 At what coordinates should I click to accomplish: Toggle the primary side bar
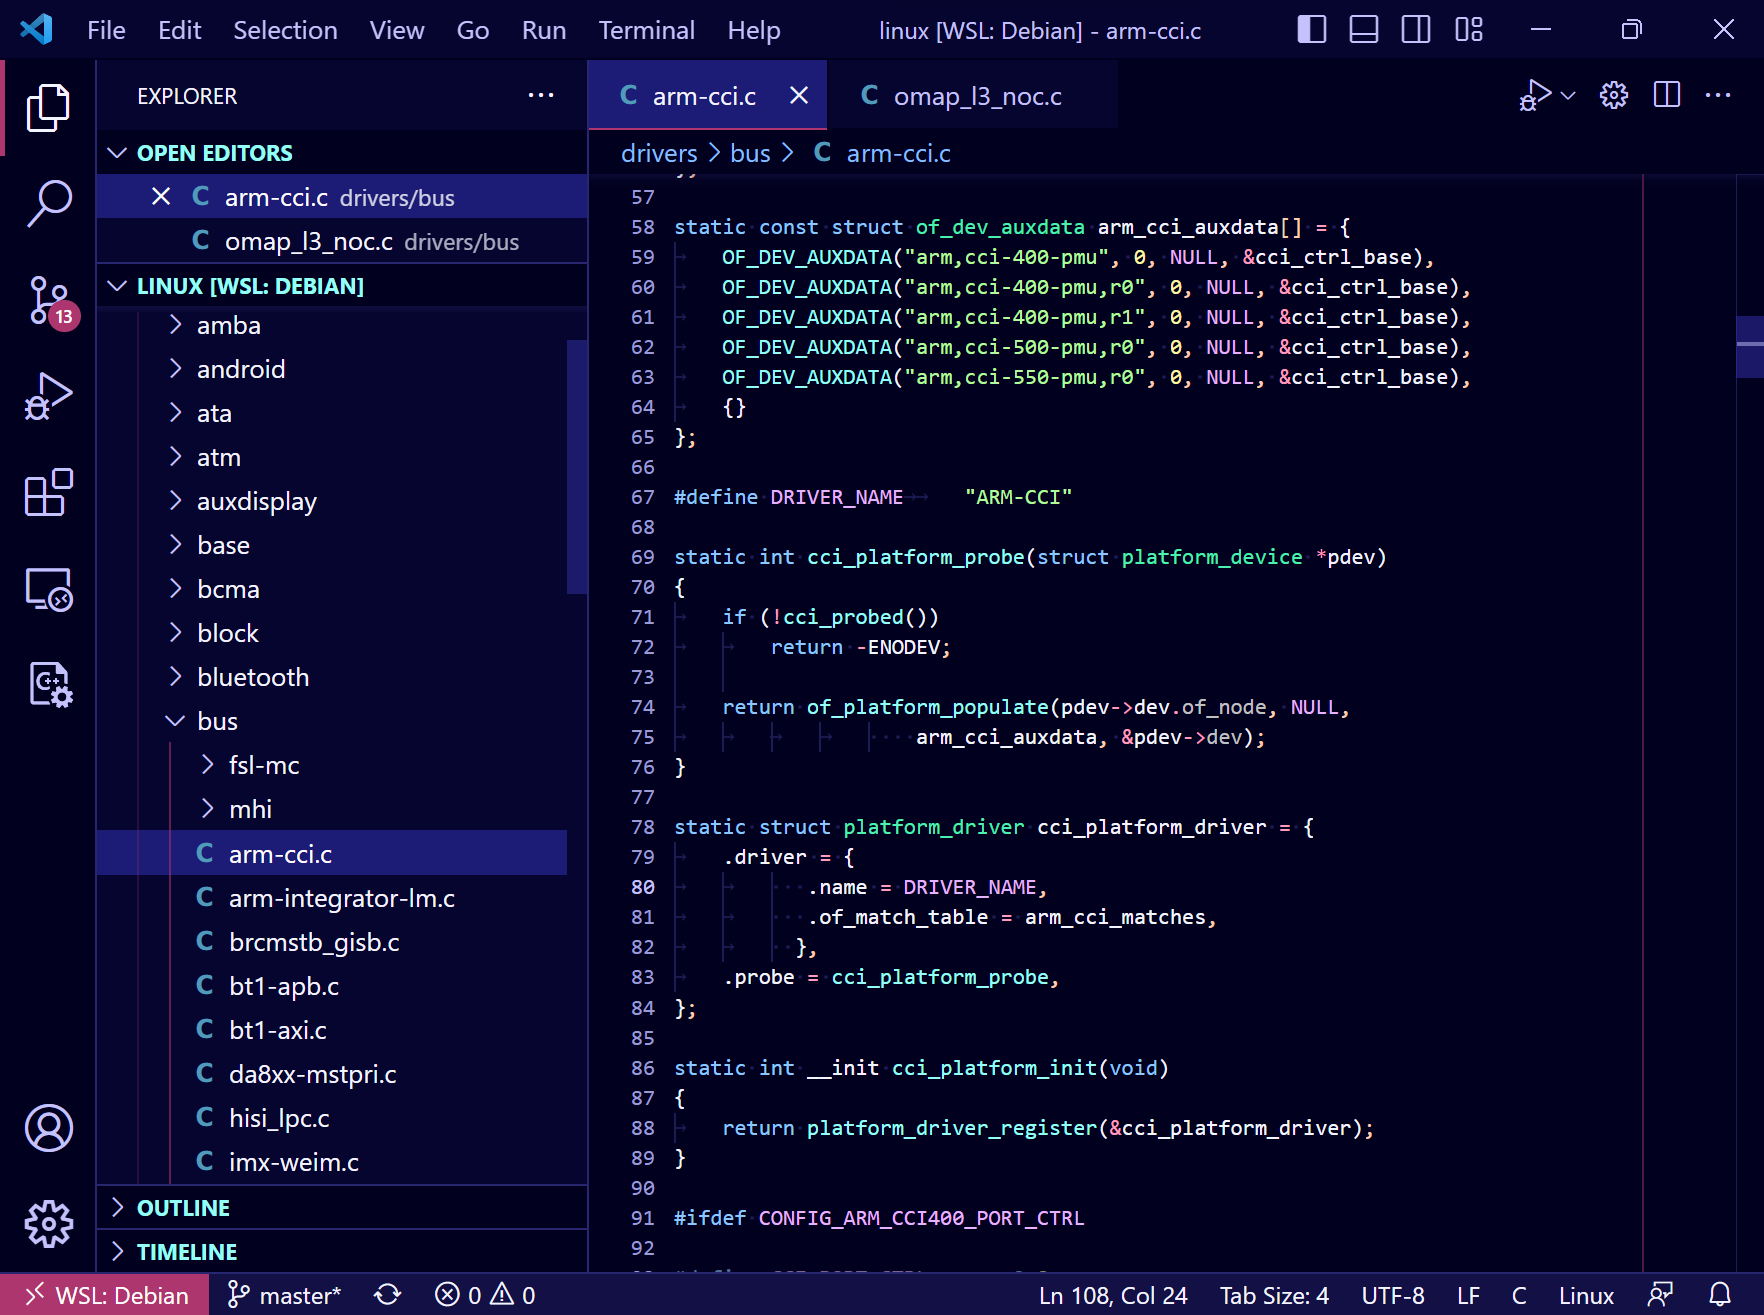tap(1311, 30)
